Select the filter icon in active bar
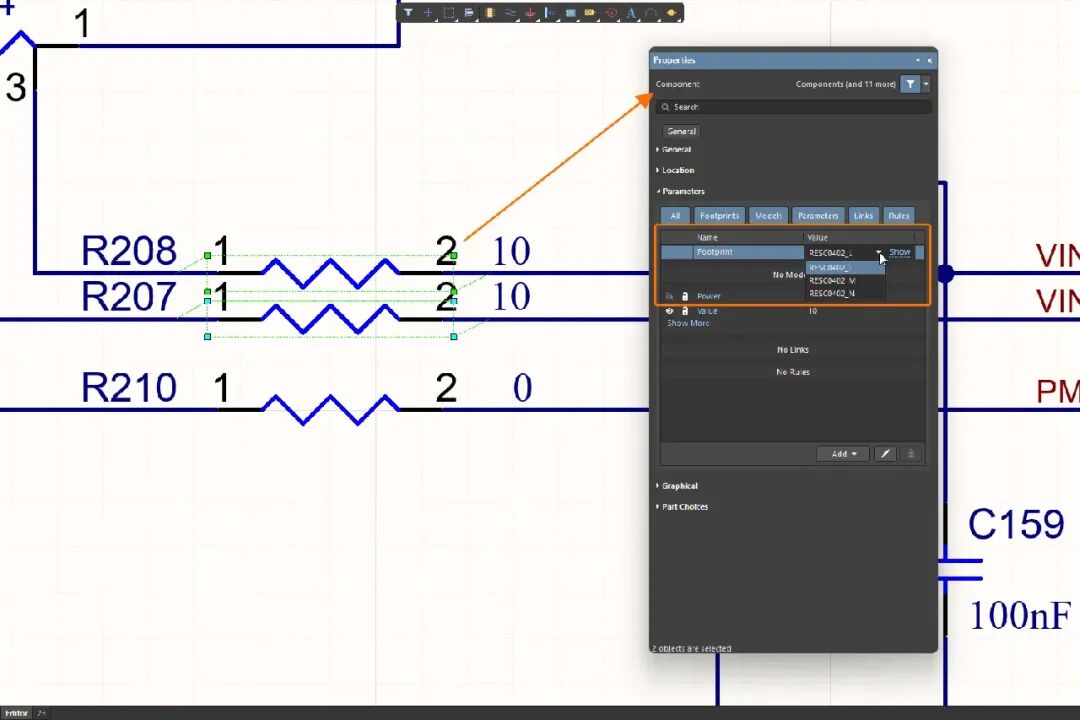 pyautogui.click(x=408, y=12)
